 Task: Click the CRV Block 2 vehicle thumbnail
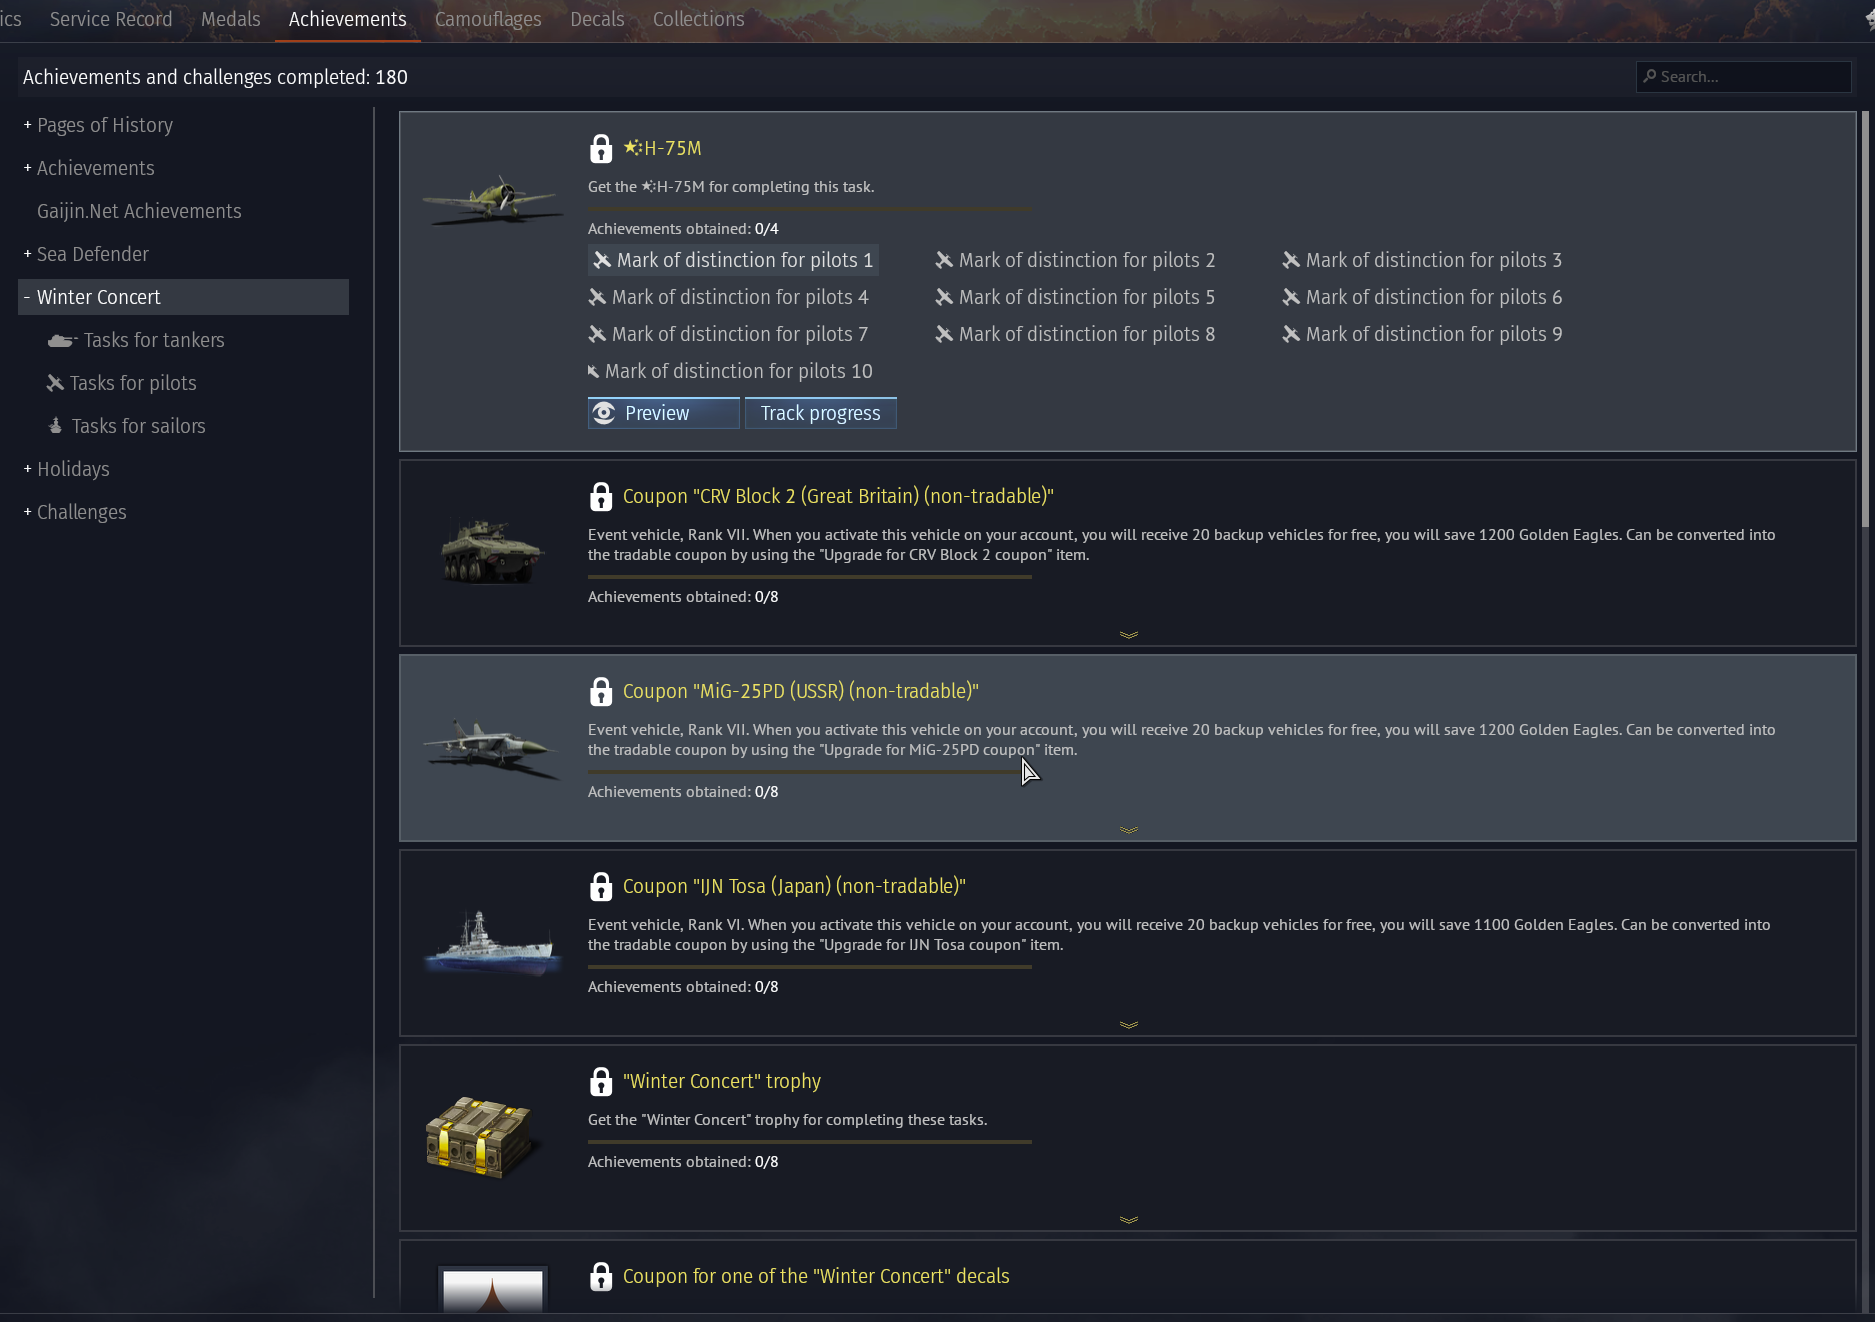(492, 551)
